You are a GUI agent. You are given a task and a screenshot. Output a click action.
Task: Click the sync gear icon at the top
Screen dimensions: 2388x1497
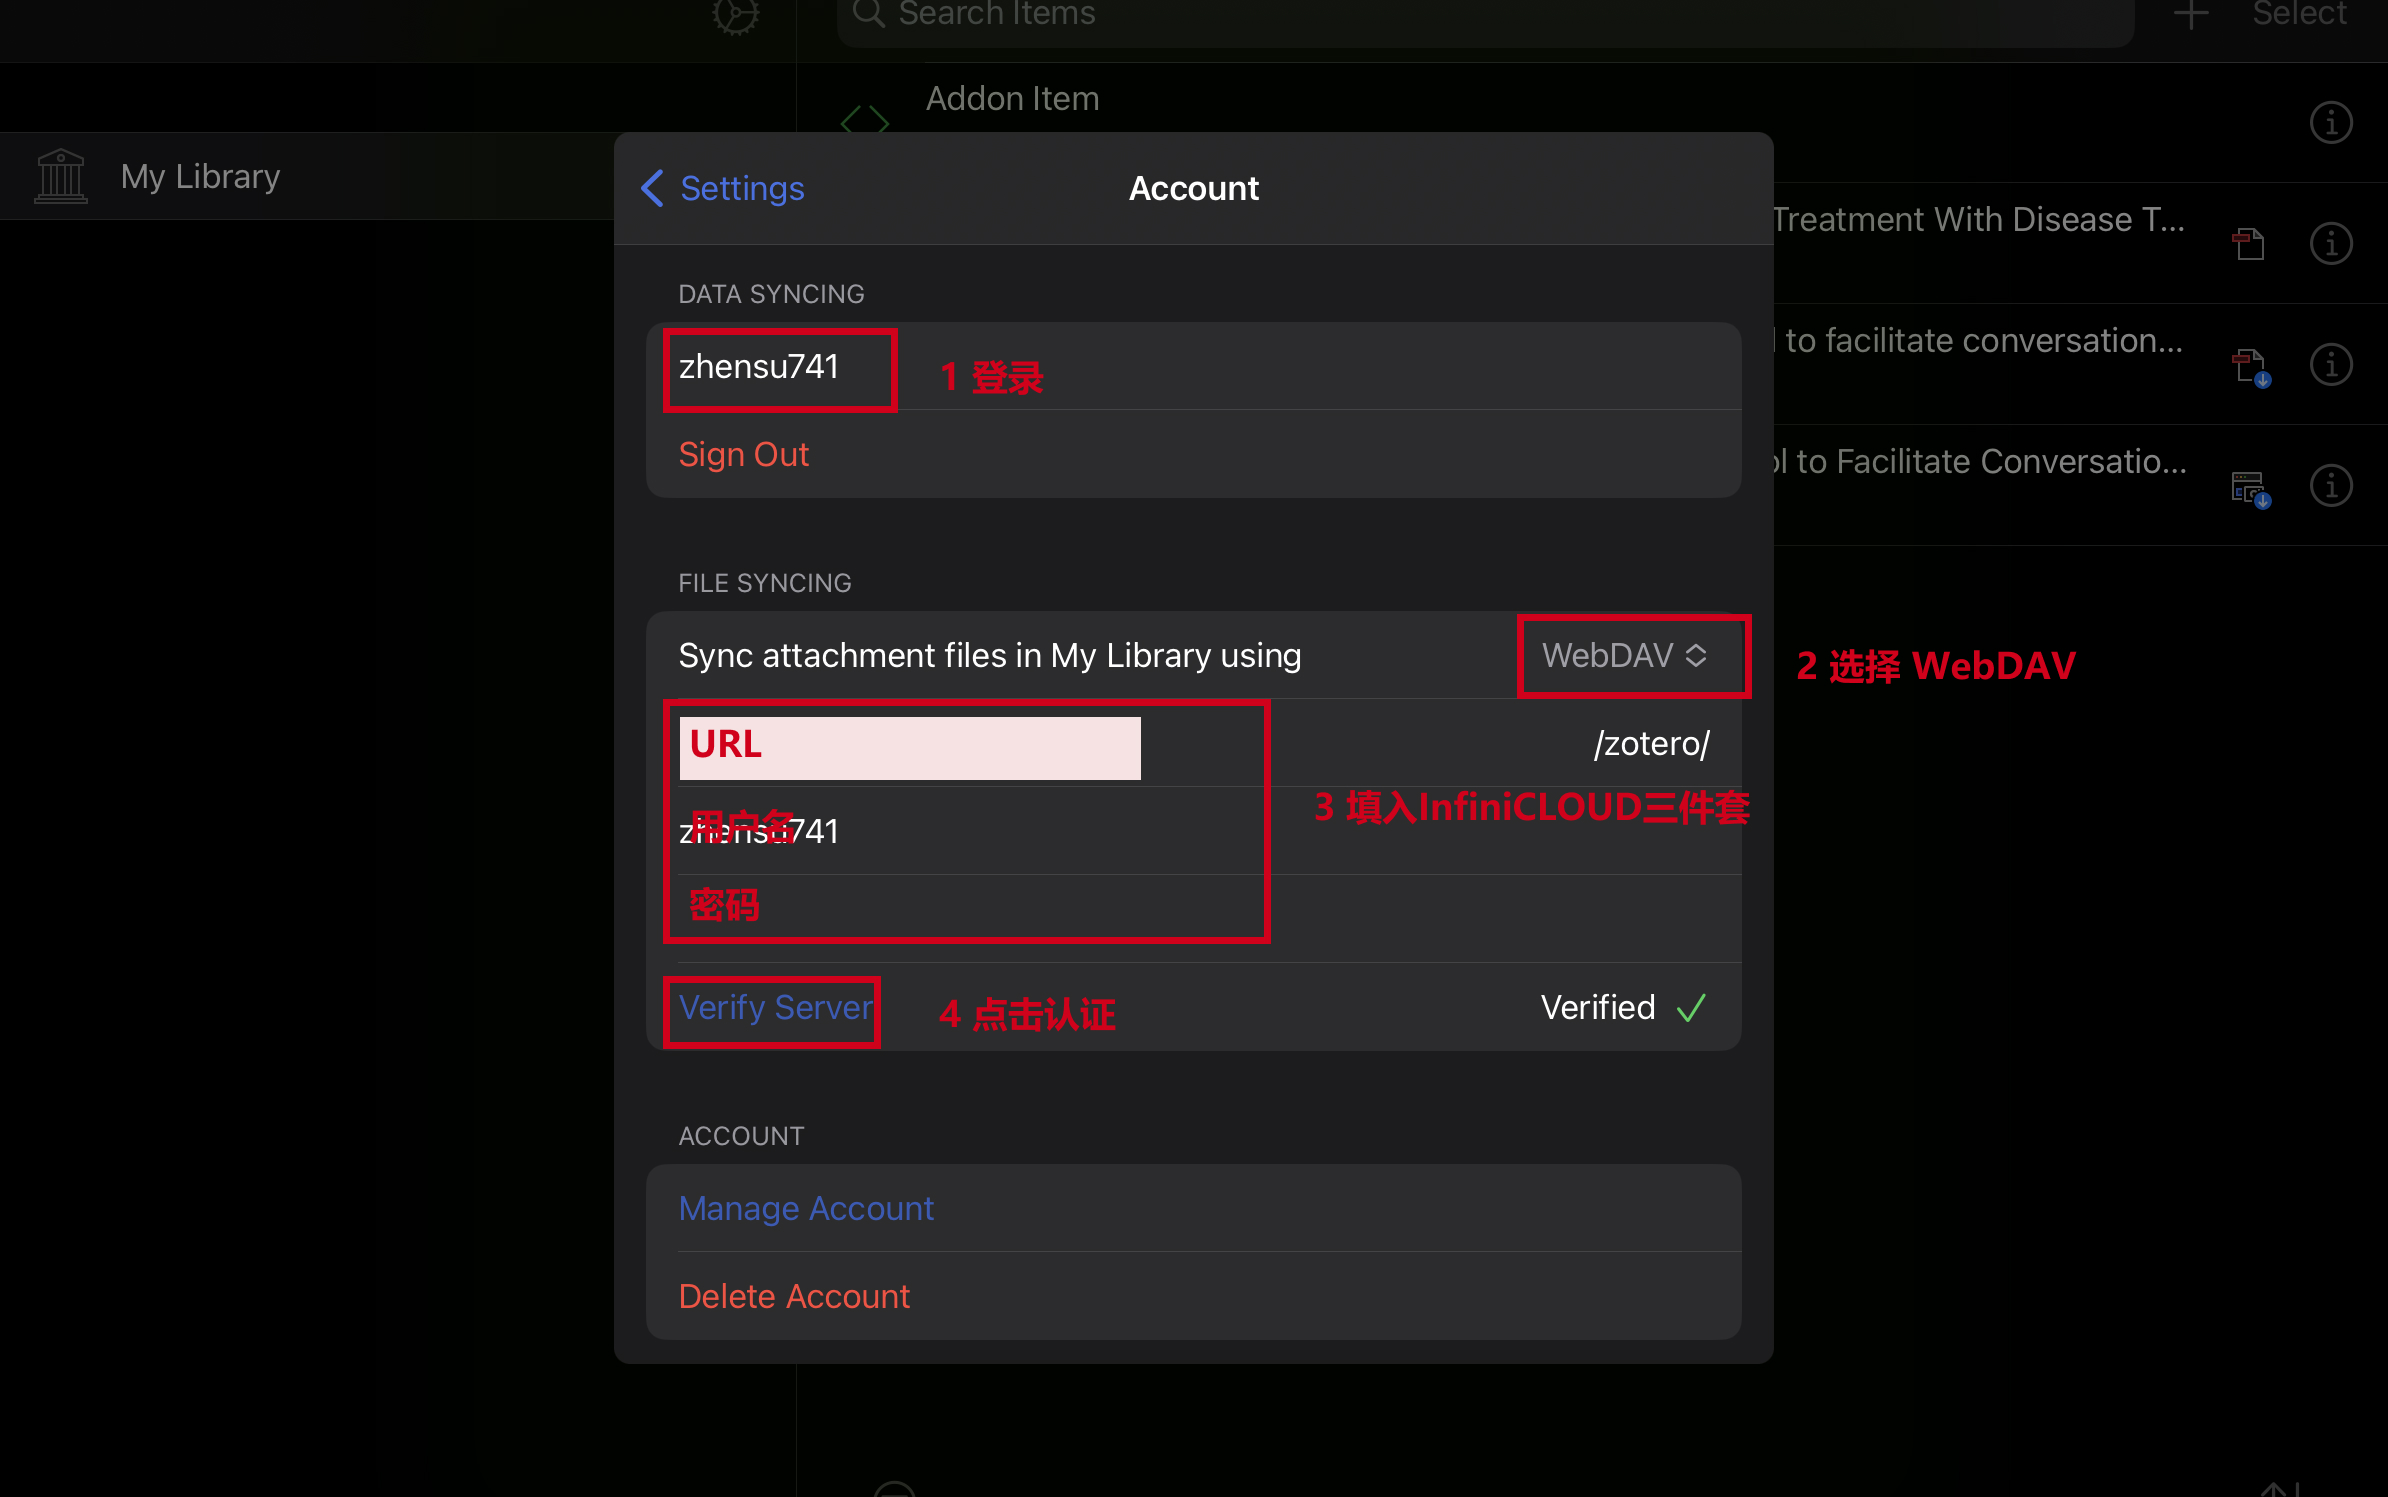pos(735,15)
